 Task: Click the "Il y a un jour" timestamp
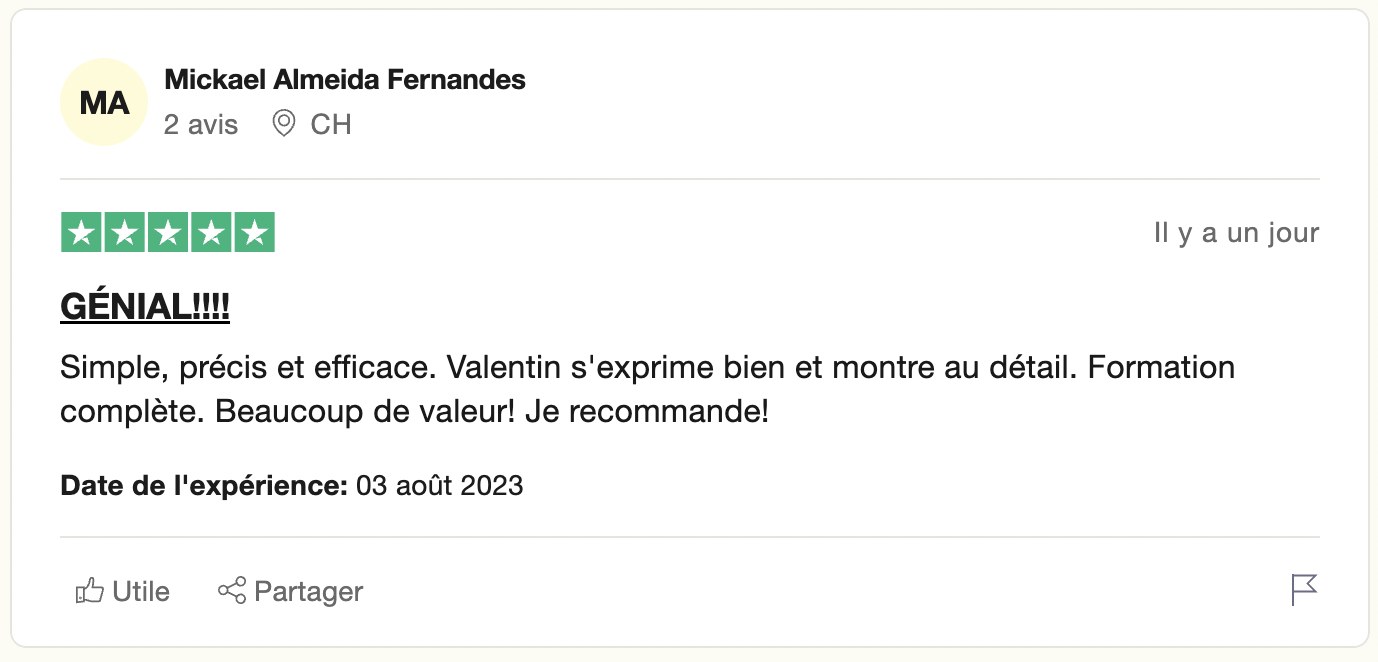(1236, 234)
